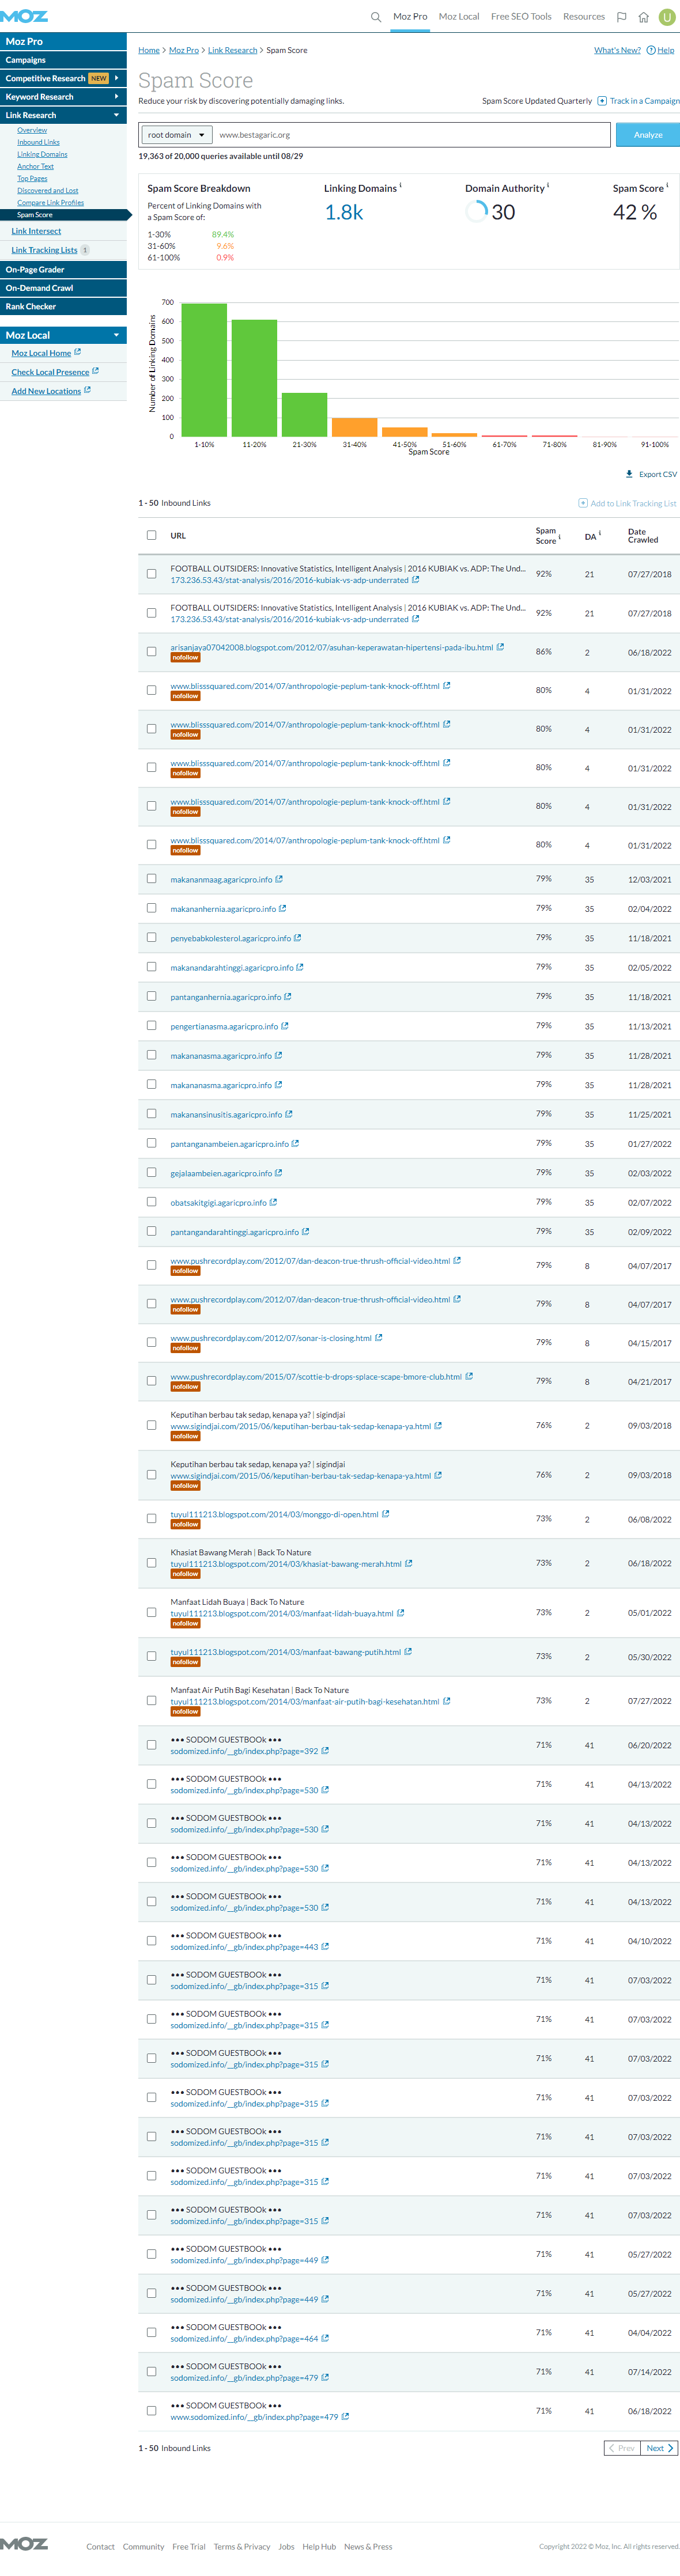Open the Resources menu

(x=584, y=17)
